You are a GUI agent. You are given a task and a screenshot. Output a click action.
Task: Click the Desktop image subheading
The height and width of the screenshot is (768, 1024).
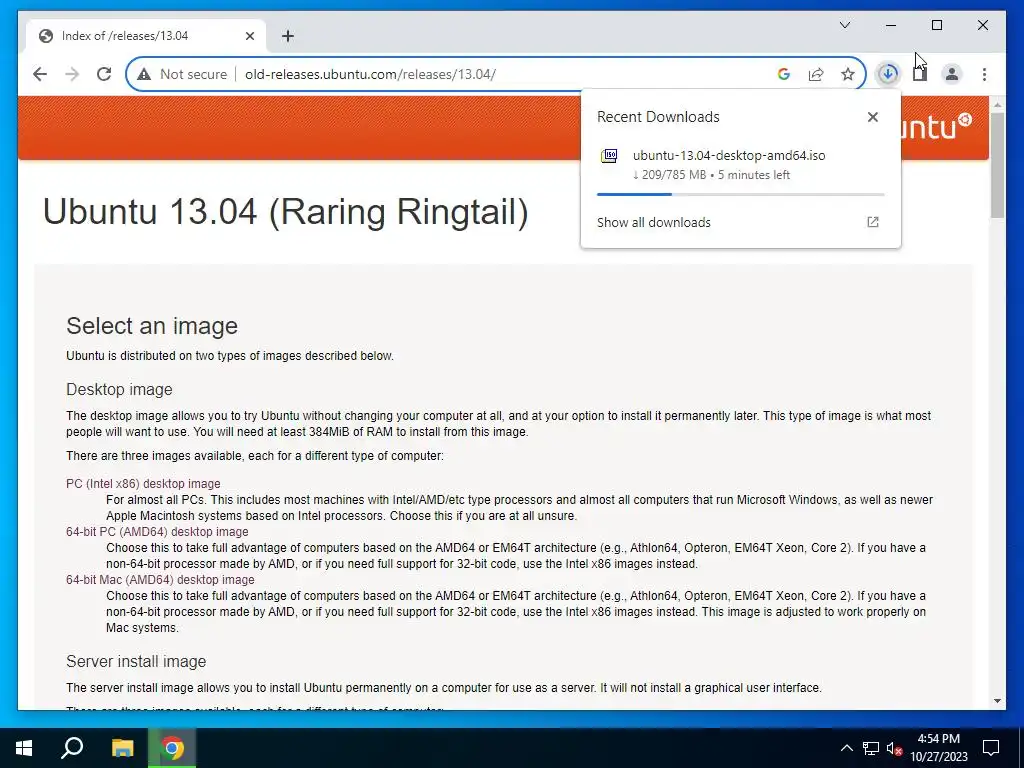point(119,389)
